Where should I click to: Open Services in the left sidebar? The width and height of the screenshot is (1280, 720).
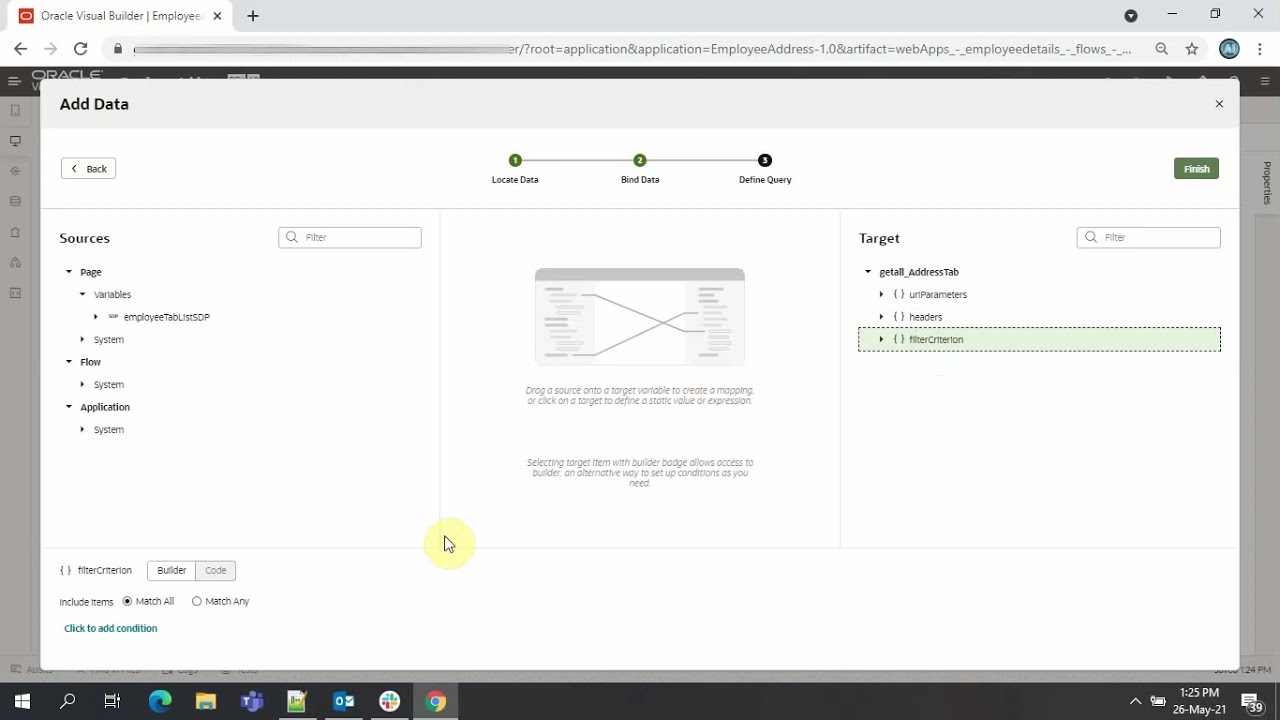pos(15,171)
